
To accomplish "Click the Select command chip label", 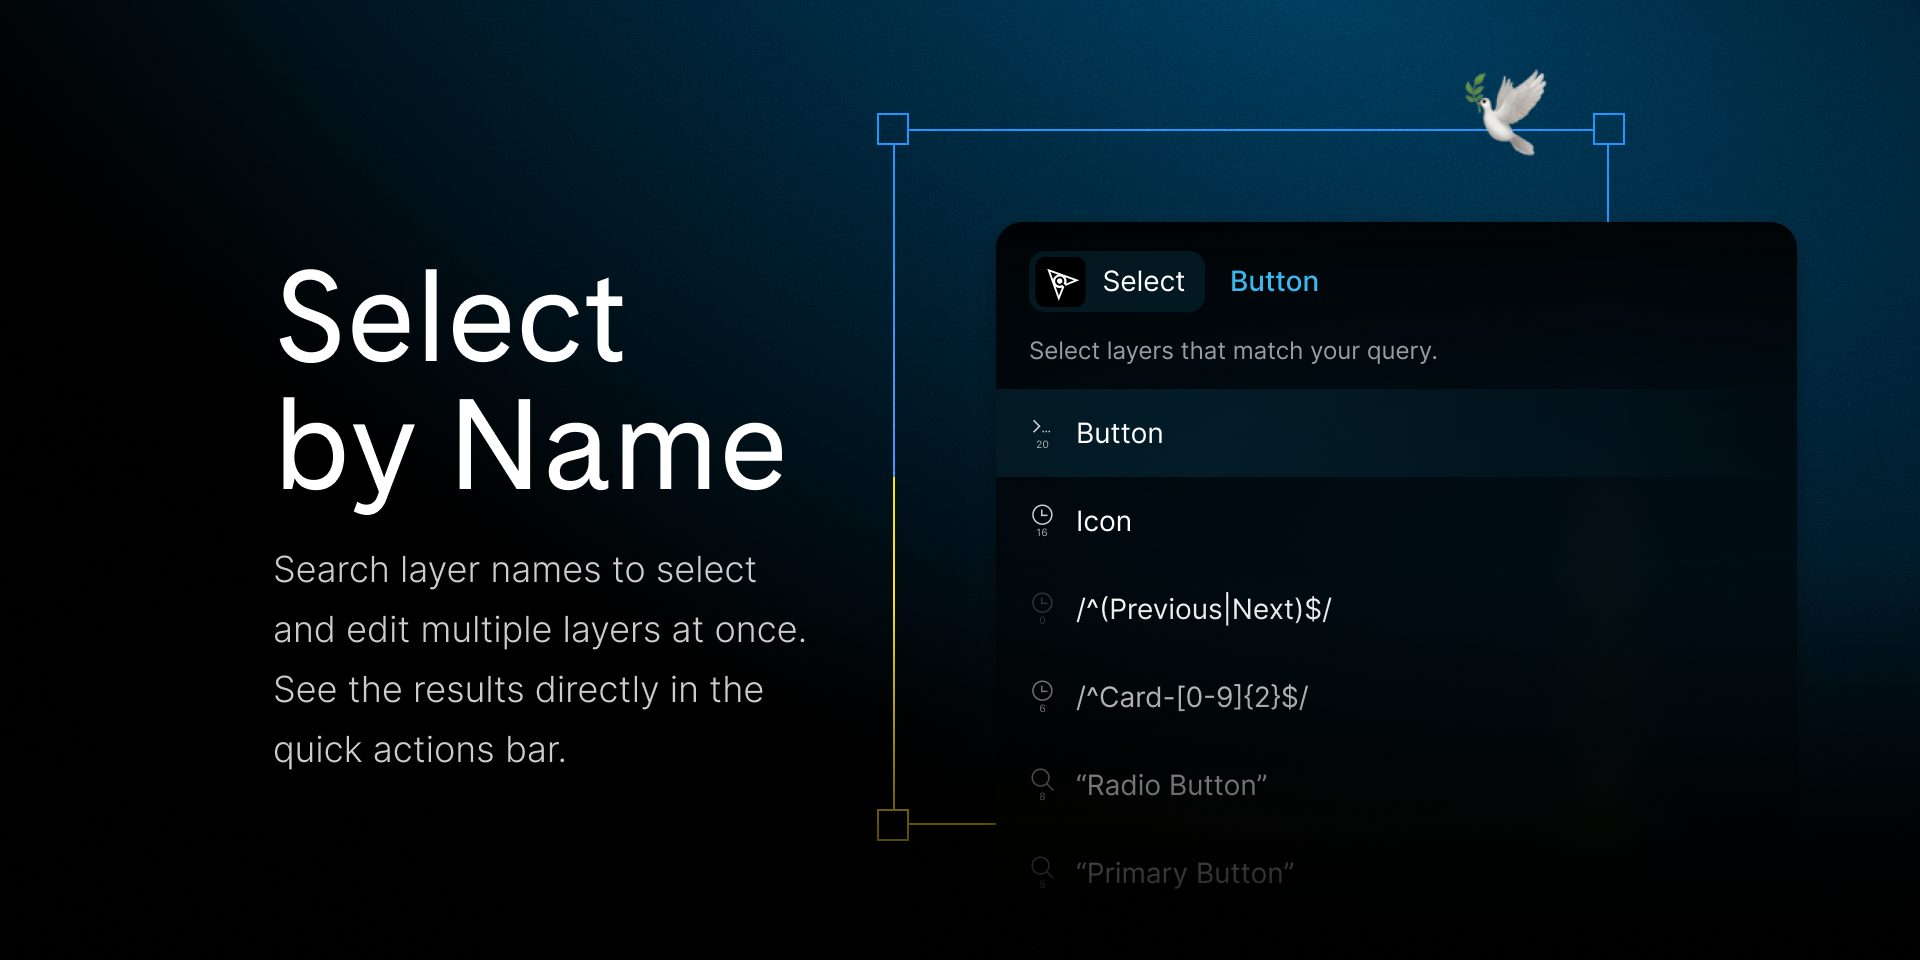I will pos(1143,282).
